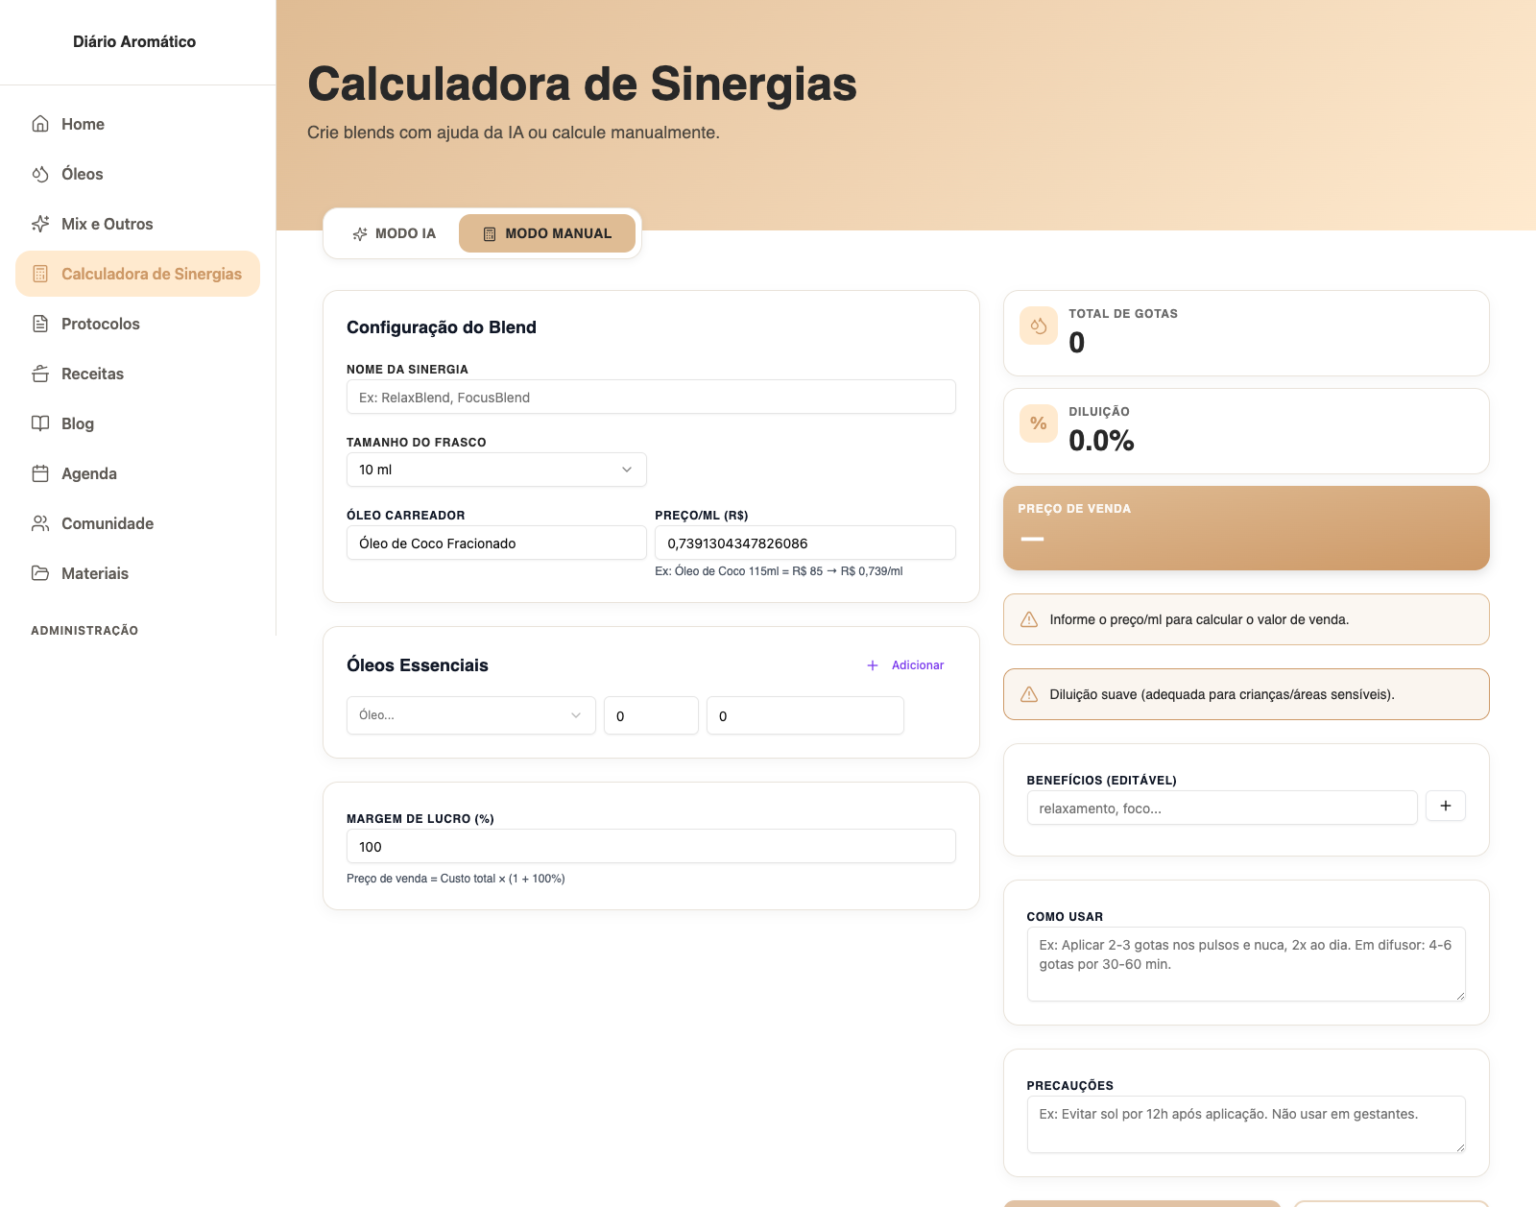The width and height of the screenshot is (1536, 1207).
Task: Expand the Óleo essential oil selector
Action: tap(470, 716)
